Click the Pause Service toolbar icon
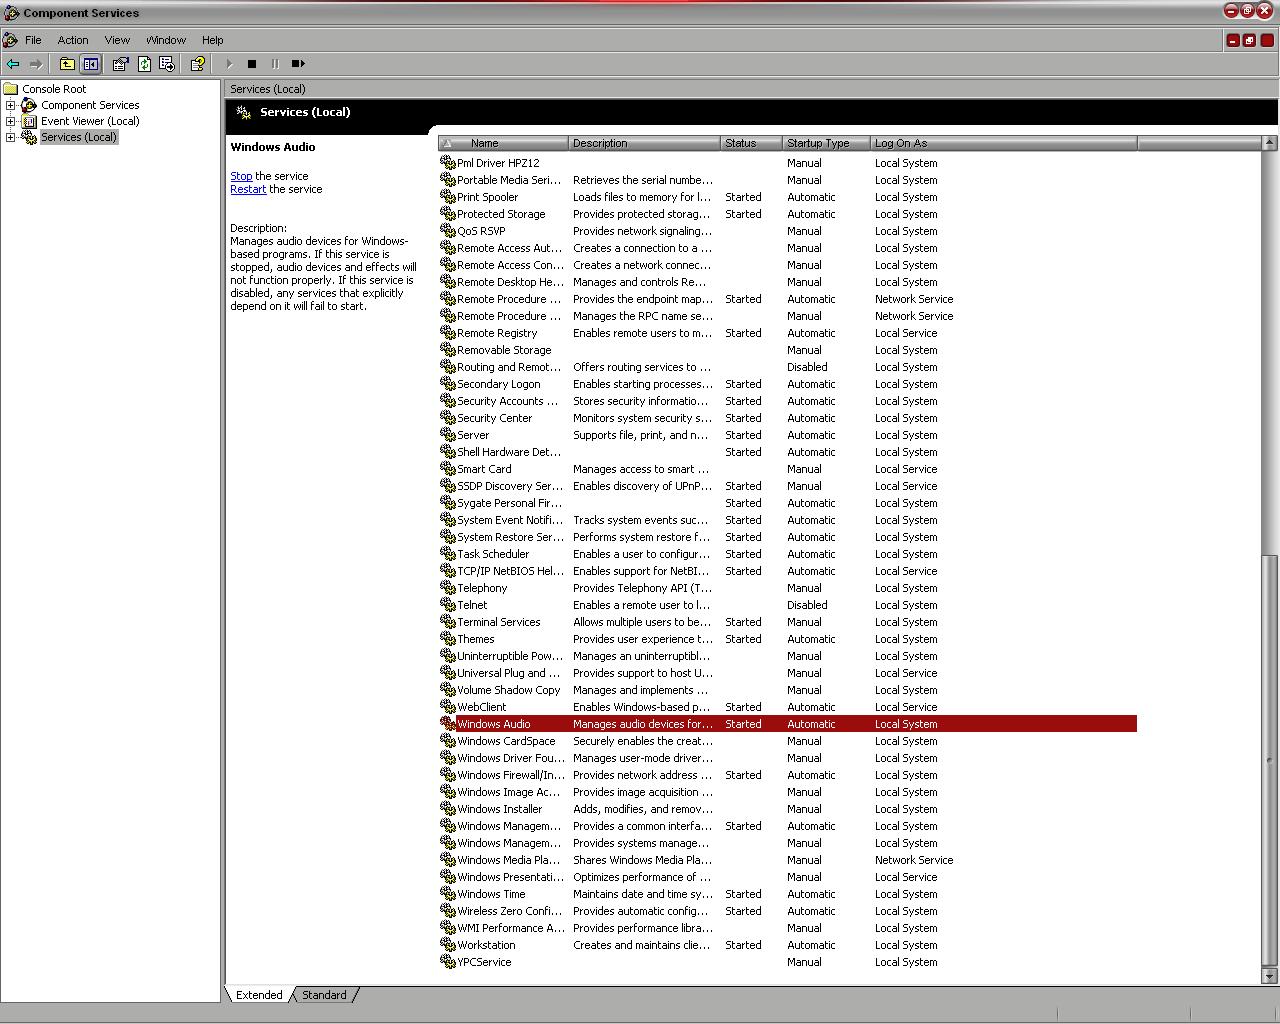Viewport: 1280px width, 1024px height. [275, 64]
